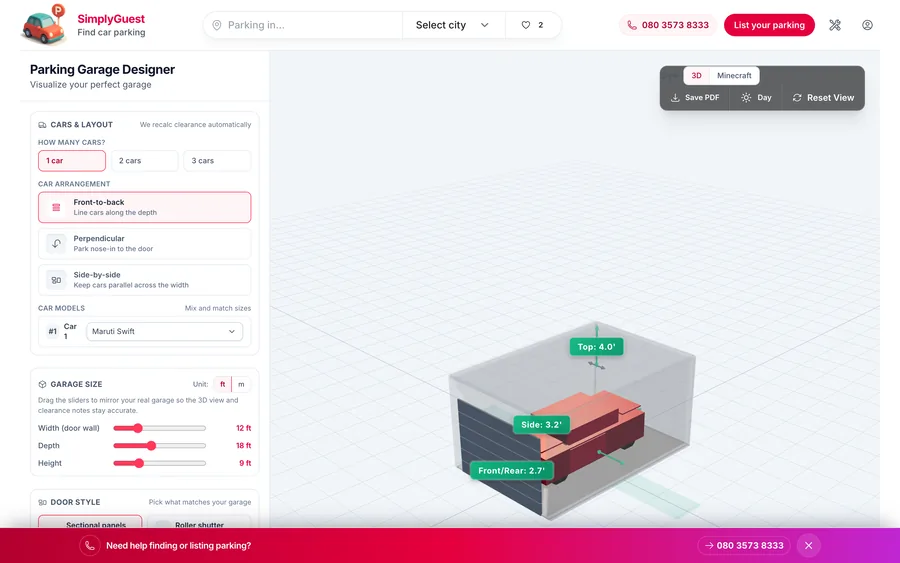Call 080 3573 8333 in the header

point(668,25)
